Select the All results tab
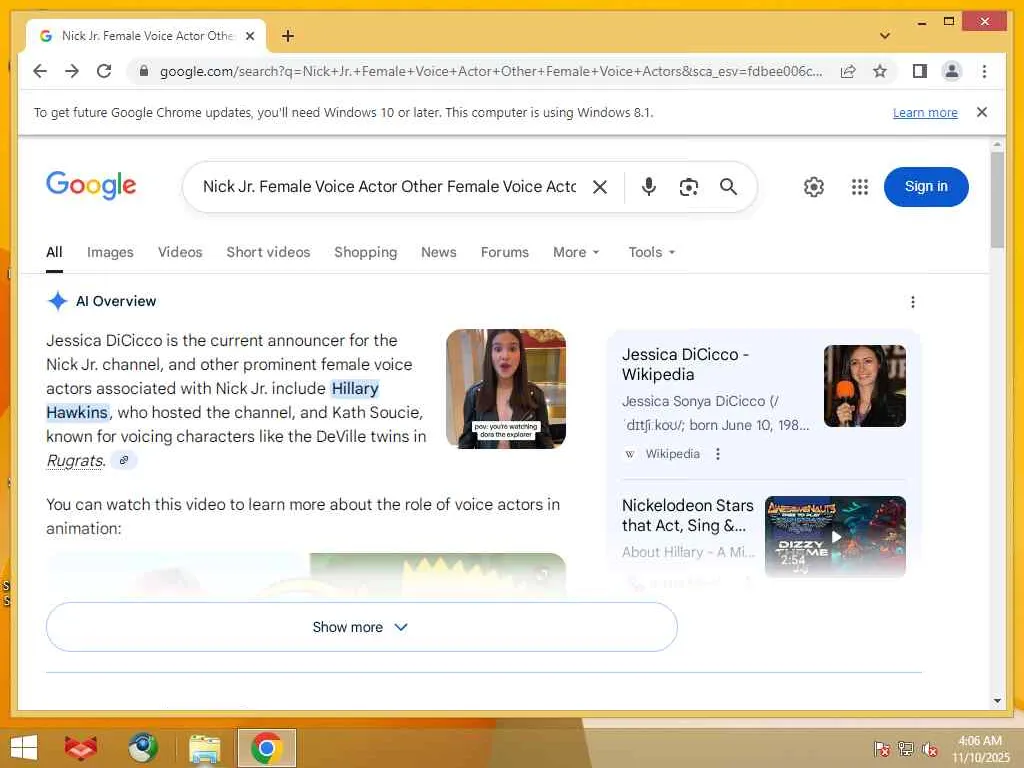The height and width of the screenshot is (768, 1024). point(54,253)
